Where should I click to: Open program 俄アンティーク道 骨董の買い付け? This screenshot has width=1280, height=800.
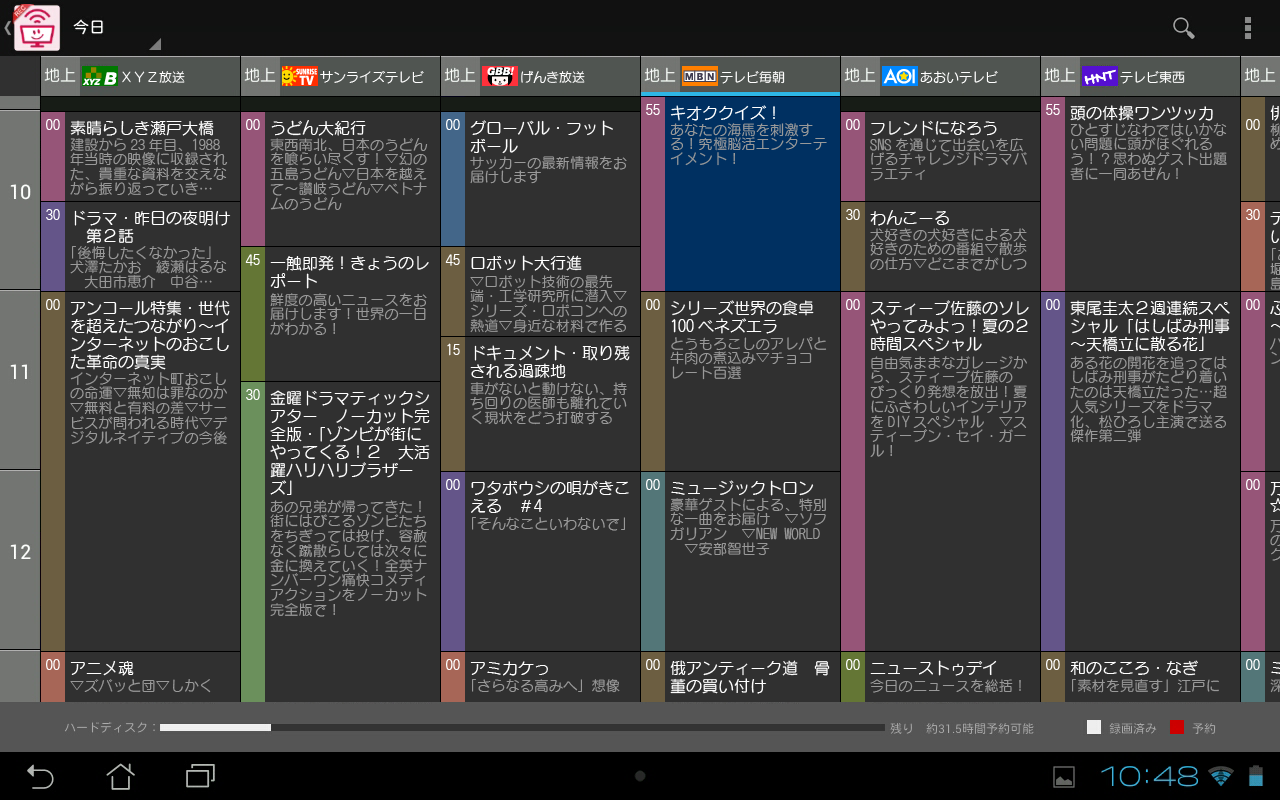tap(740, 677)
